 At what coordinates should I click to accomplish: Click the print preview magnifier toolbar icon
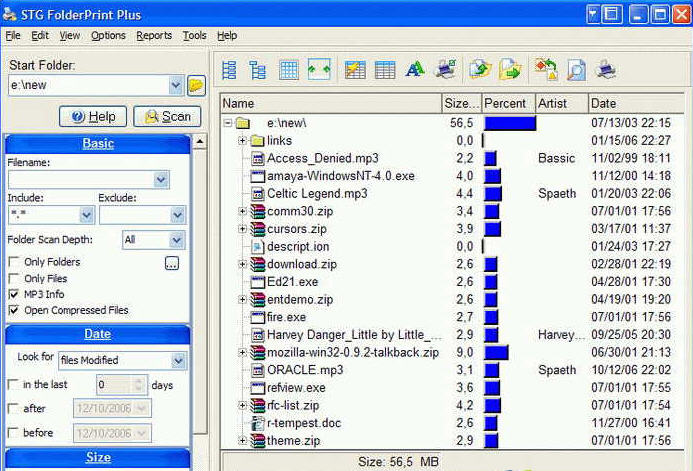575,70
